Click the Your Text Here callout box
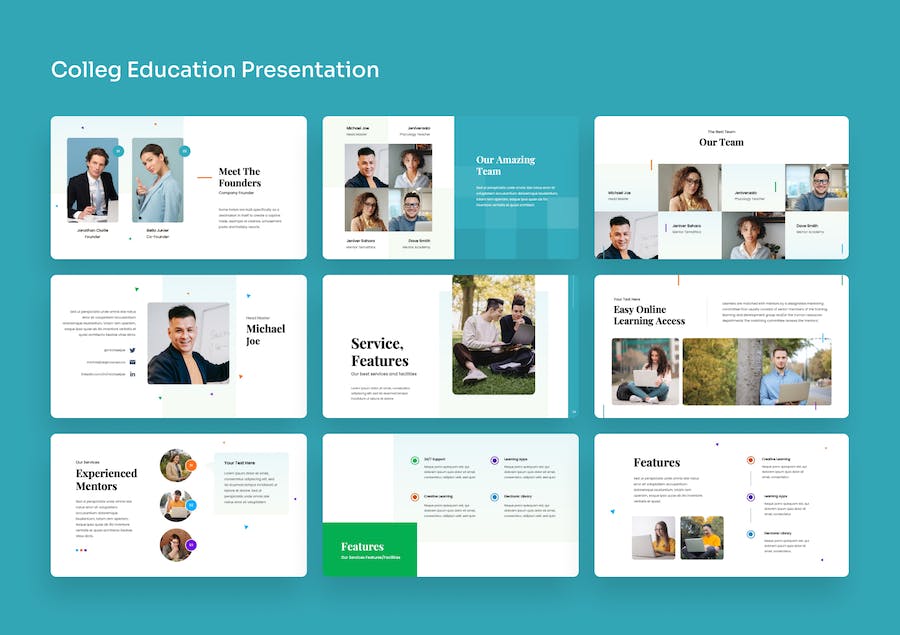The image size is (900, 635). (x=251, y=483)
